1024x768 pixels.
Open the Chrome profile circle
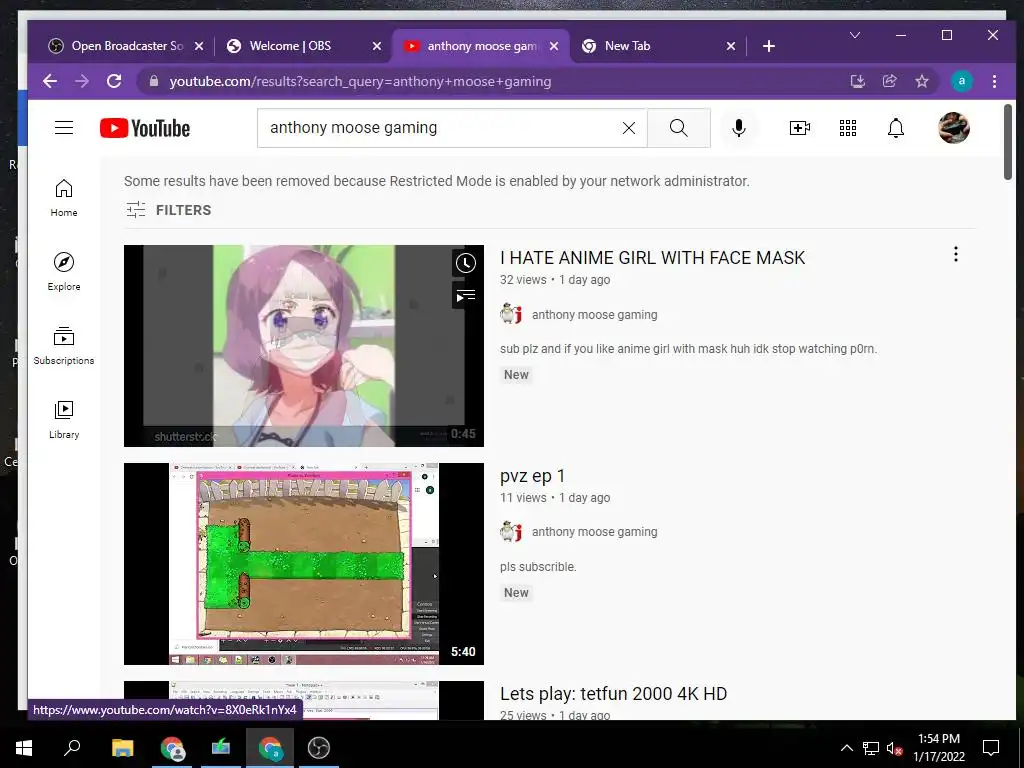click(961, 81)
